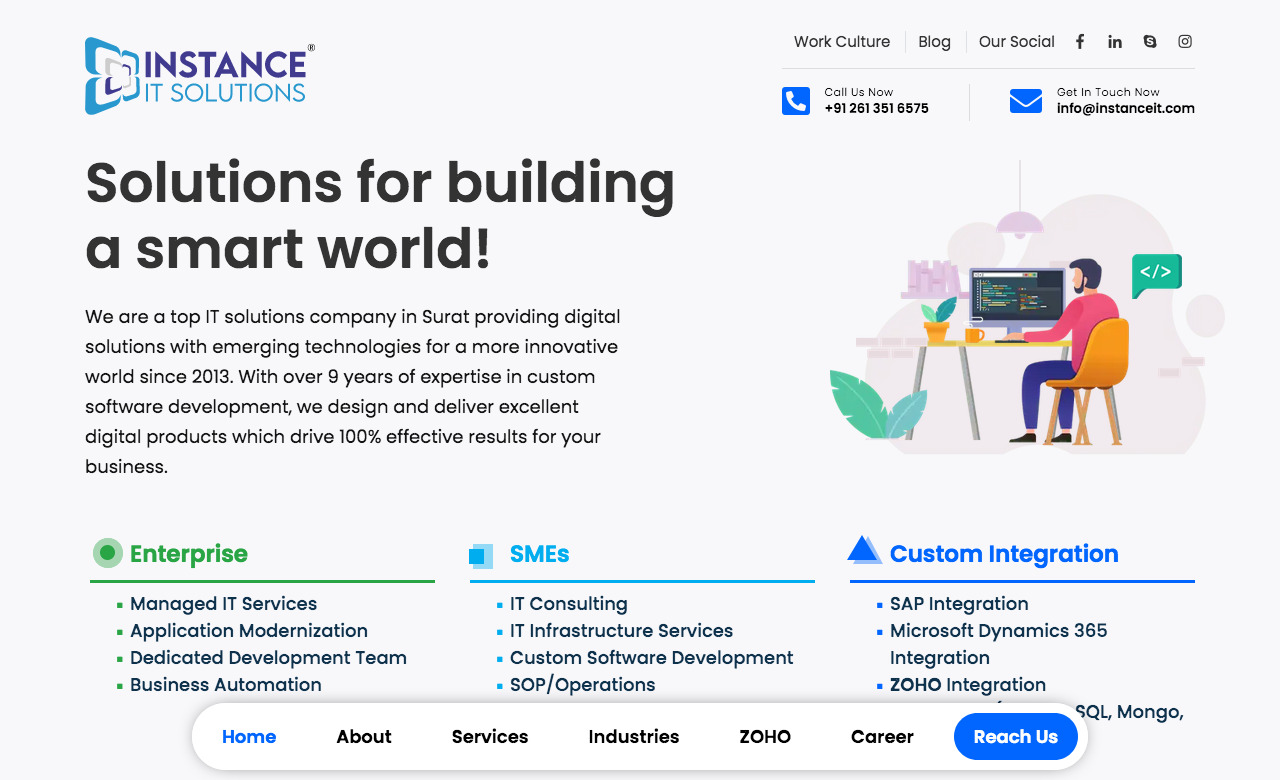Open the Managed IT Services link
This screenshot has width=1280, height=780.
(223, 604)
